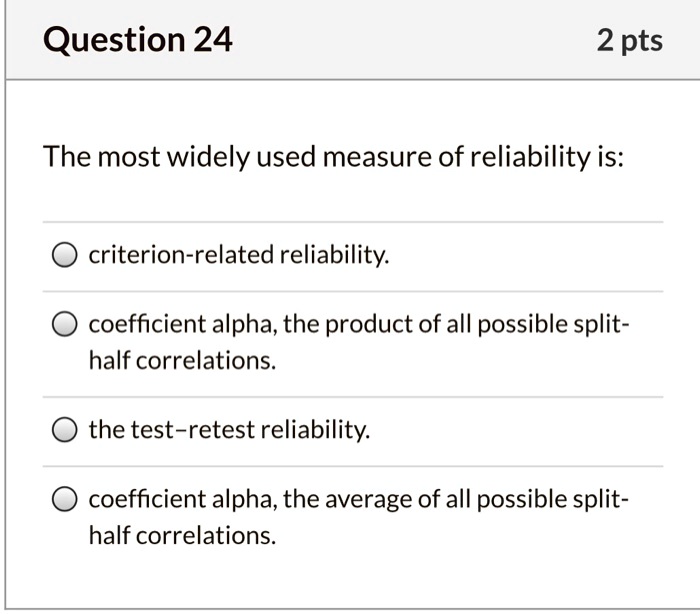Click the number "24" in the heading
The width and height of the screenshot is (700, 614).
click(212, 41)
